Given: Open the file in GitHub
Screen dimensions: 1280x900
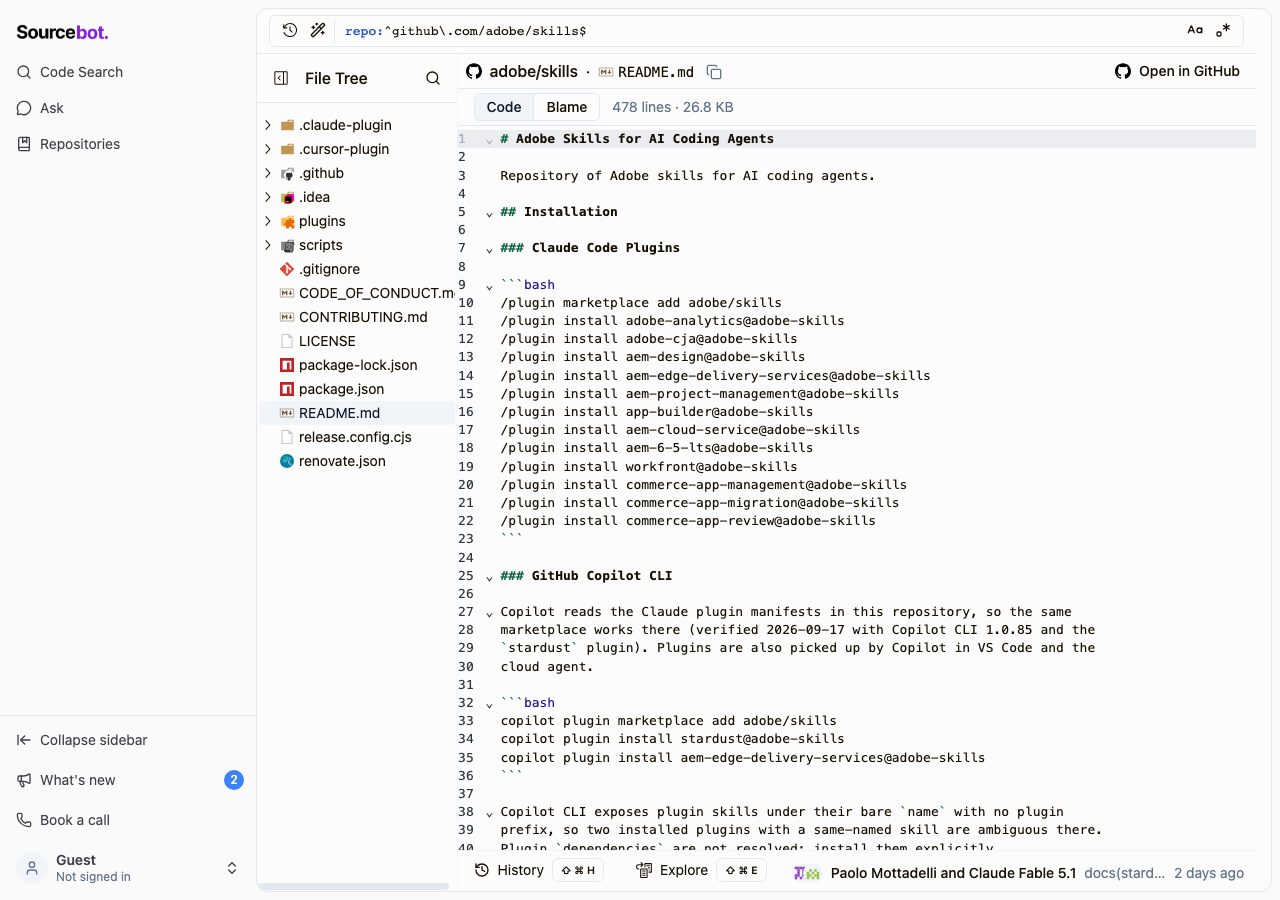Looking at the screenshot, I should click(x=1177, y=71).
